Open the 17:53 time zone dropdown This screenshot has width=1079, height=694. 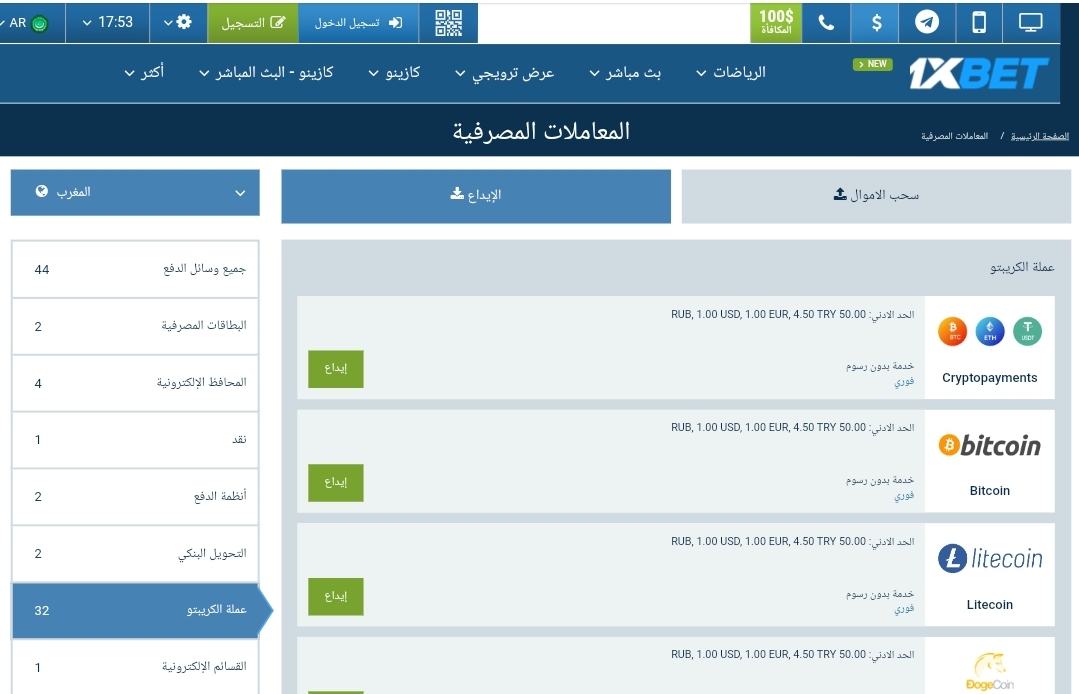[107, 23]
